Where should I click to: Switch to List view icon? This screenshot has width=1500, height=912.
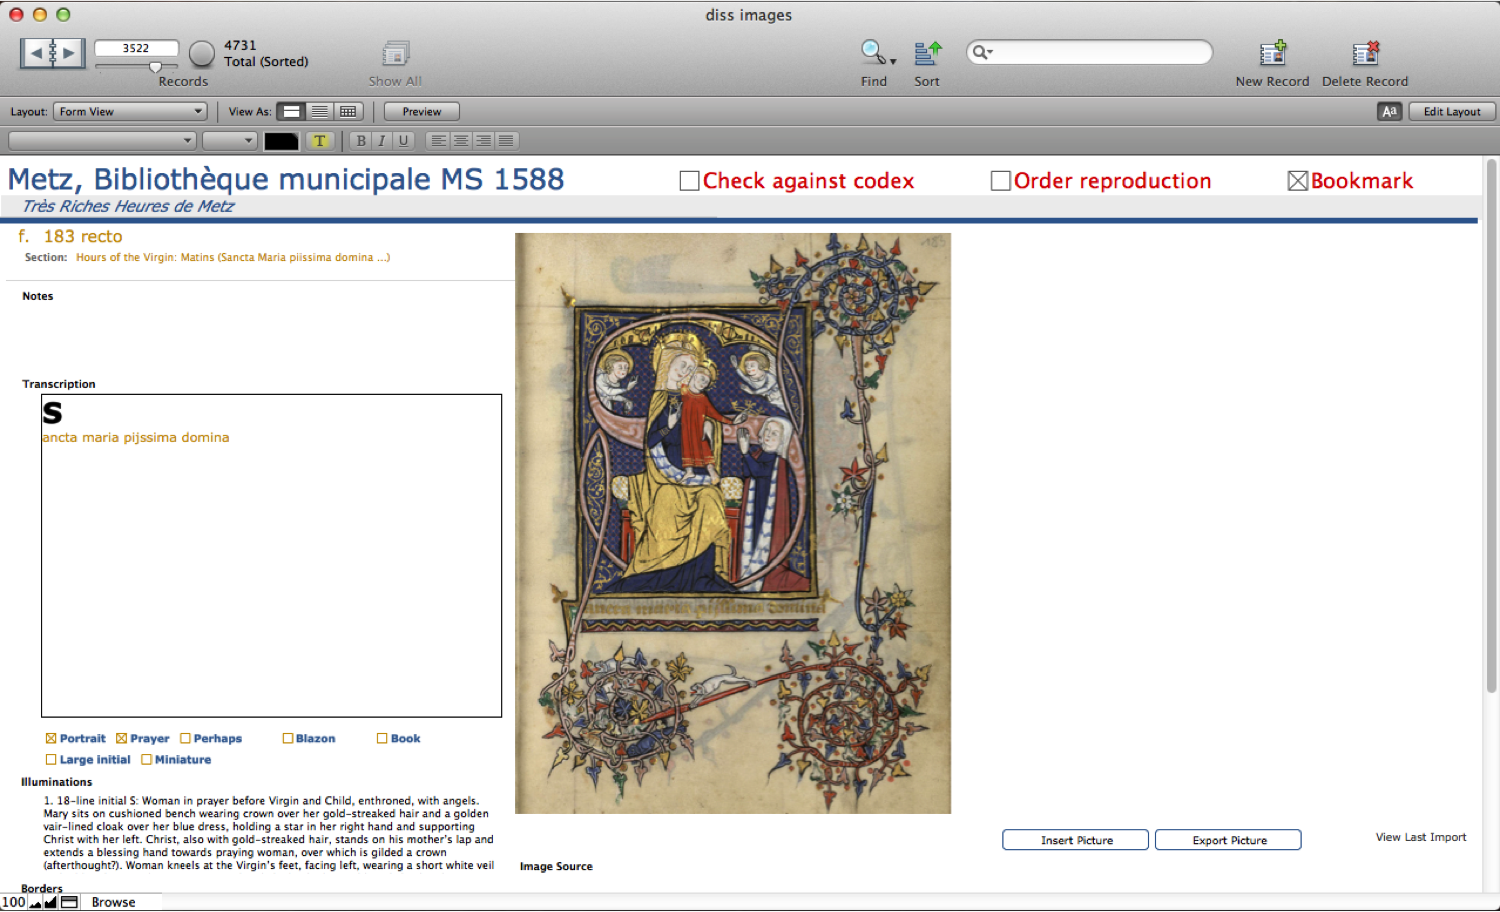tap(319, 112)
